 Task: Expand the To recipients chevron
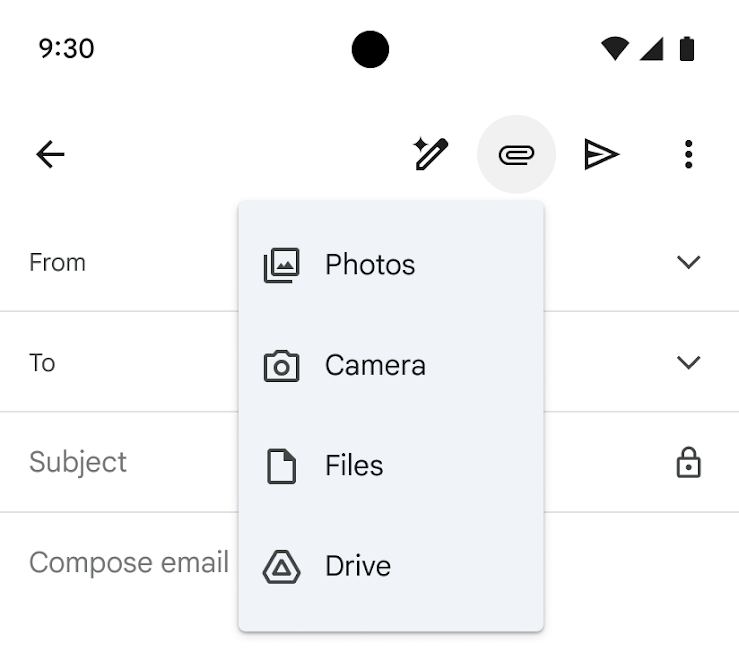click(688, 362)
